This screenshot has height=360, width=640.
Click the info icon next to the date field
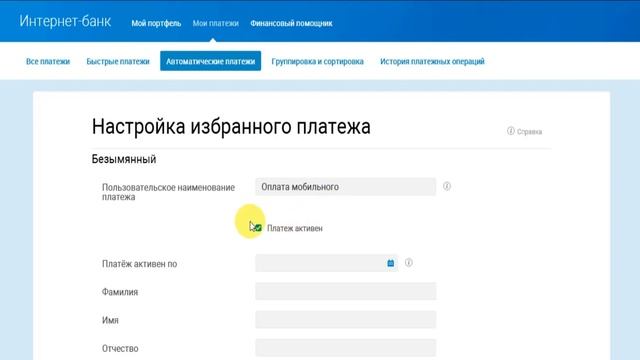(x=409, y=262)
